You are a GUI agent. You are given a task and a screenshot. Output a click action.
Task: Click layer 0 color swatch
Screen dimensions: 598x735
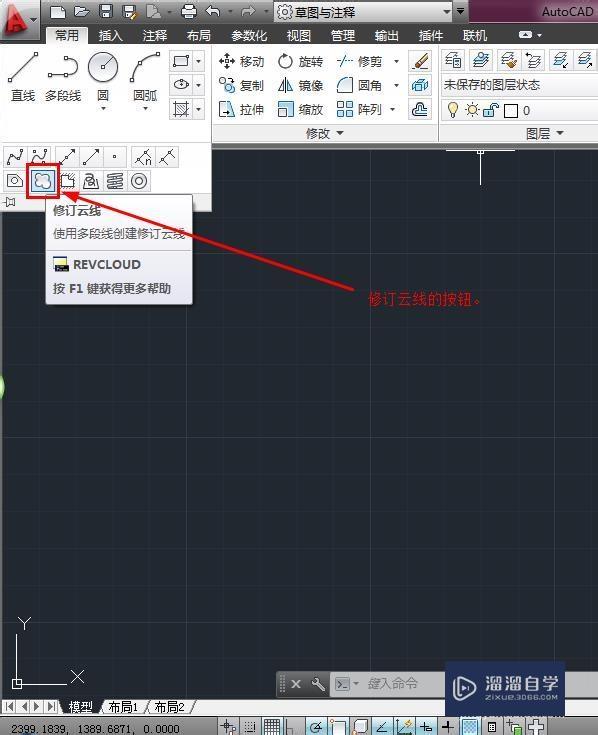click(x=510, y=111)
